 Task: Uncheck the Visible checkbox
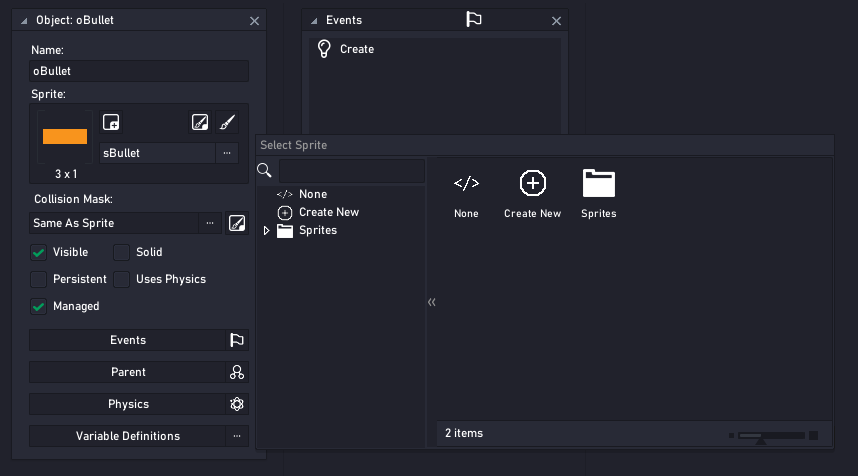click(x=39, y=252)
